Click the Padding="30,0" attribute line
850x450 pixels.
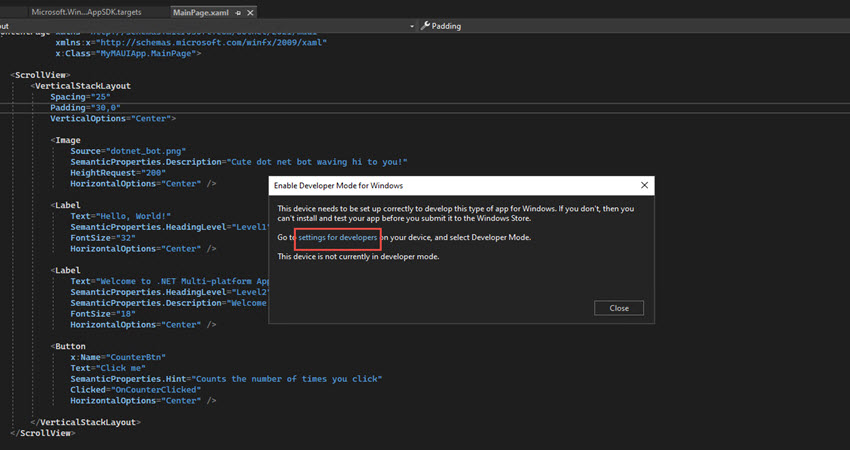[x=85, y=108]
